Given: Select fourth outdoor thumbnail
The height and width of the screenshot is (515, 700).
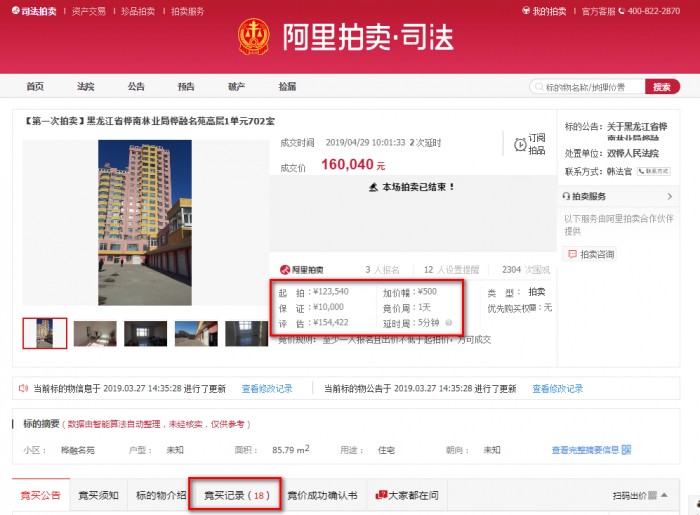Looking at the screenshot, I should [196, 333].
